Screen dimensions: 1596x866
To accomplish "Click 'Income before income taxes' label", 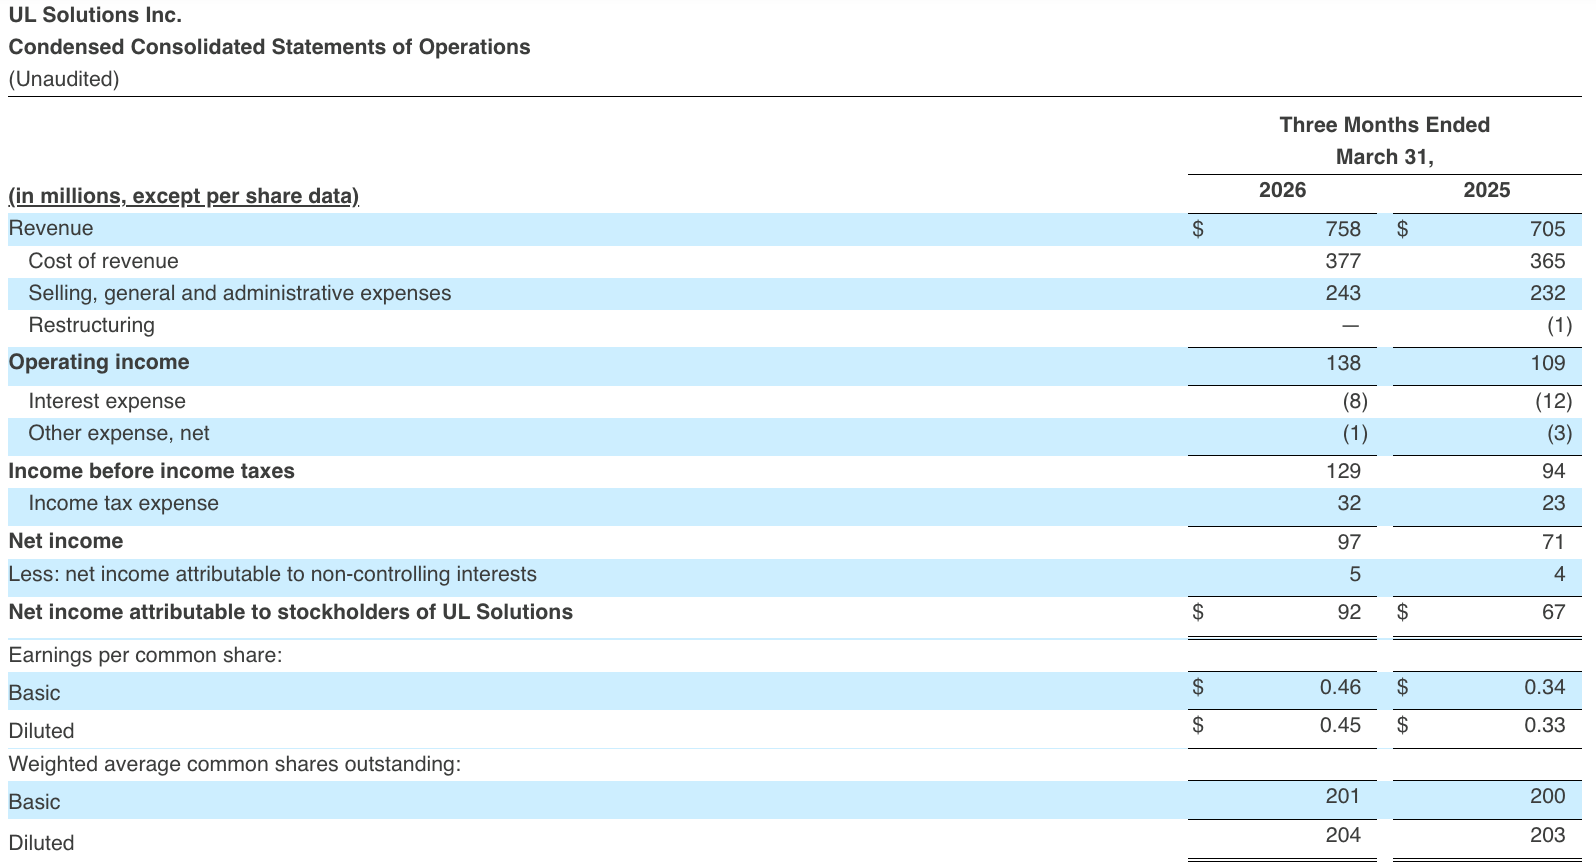I will point(151,471).
